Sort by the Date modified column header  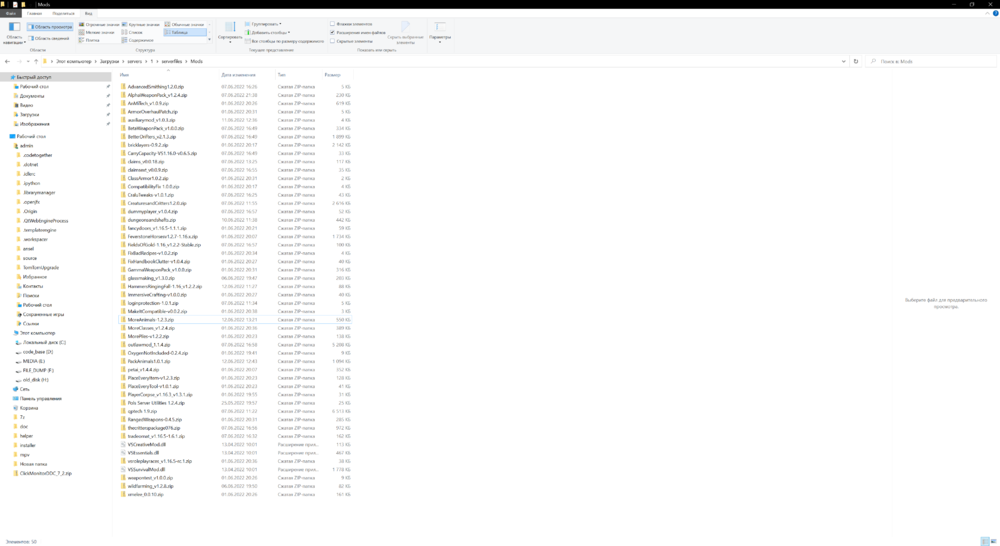tap(239, 75)
